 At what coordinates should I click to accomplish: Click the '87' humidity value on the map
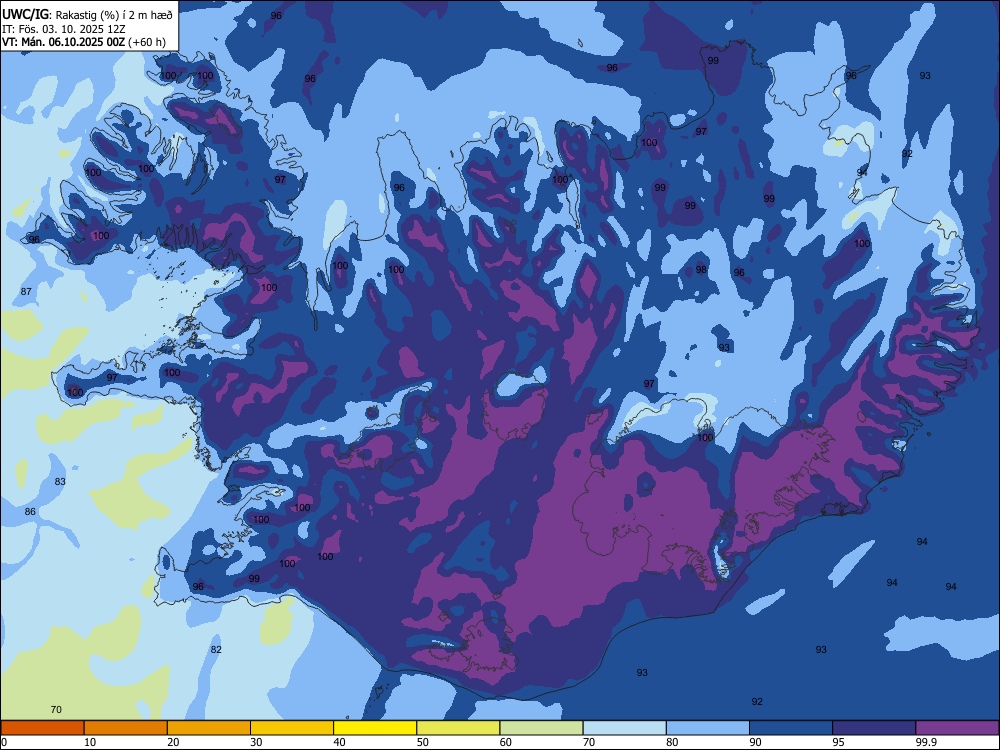pyautogui.click(x=26, y=291)
